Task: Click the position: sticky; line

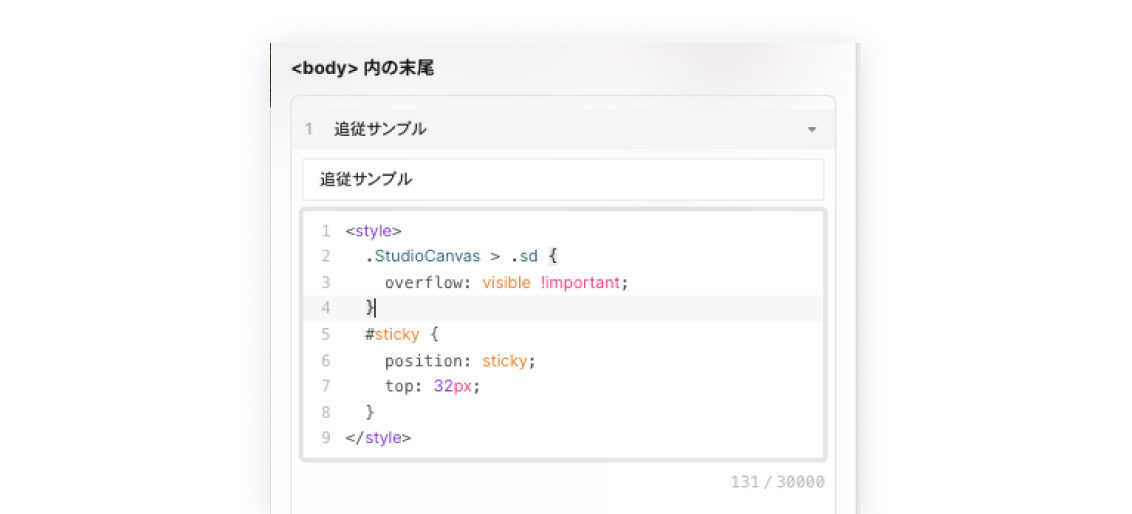Action: pyautogui.click(x=461, y=360)
